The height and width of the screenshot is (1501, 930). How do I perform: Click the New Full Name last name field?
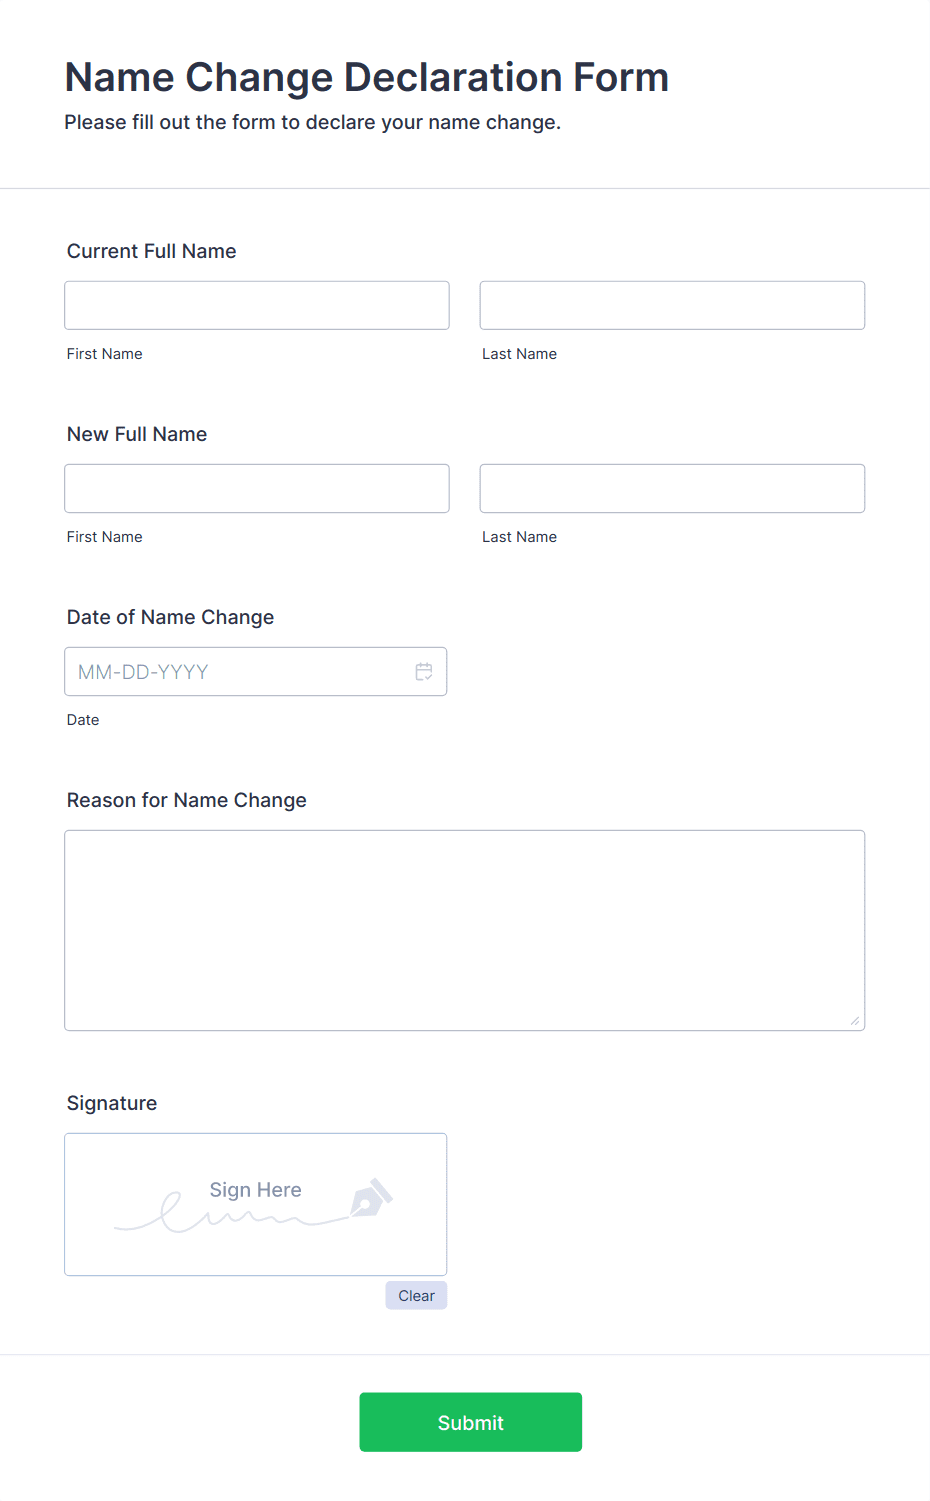(x=671, y=488)
